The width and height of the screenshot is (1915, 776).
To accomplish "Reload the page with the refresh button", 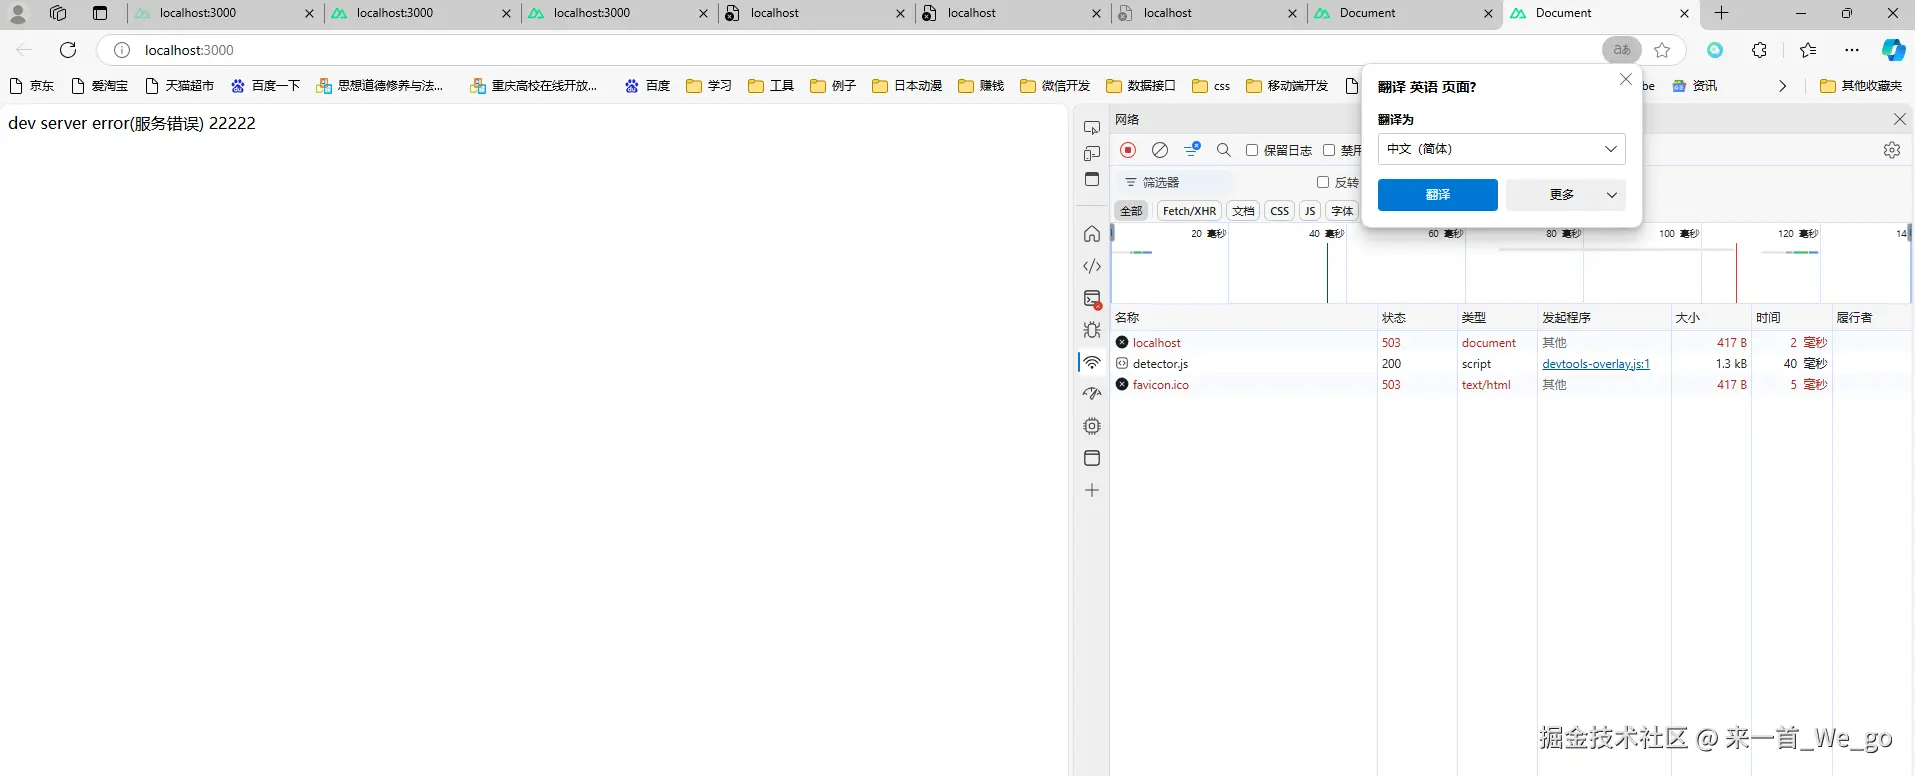I will [68, 50].
